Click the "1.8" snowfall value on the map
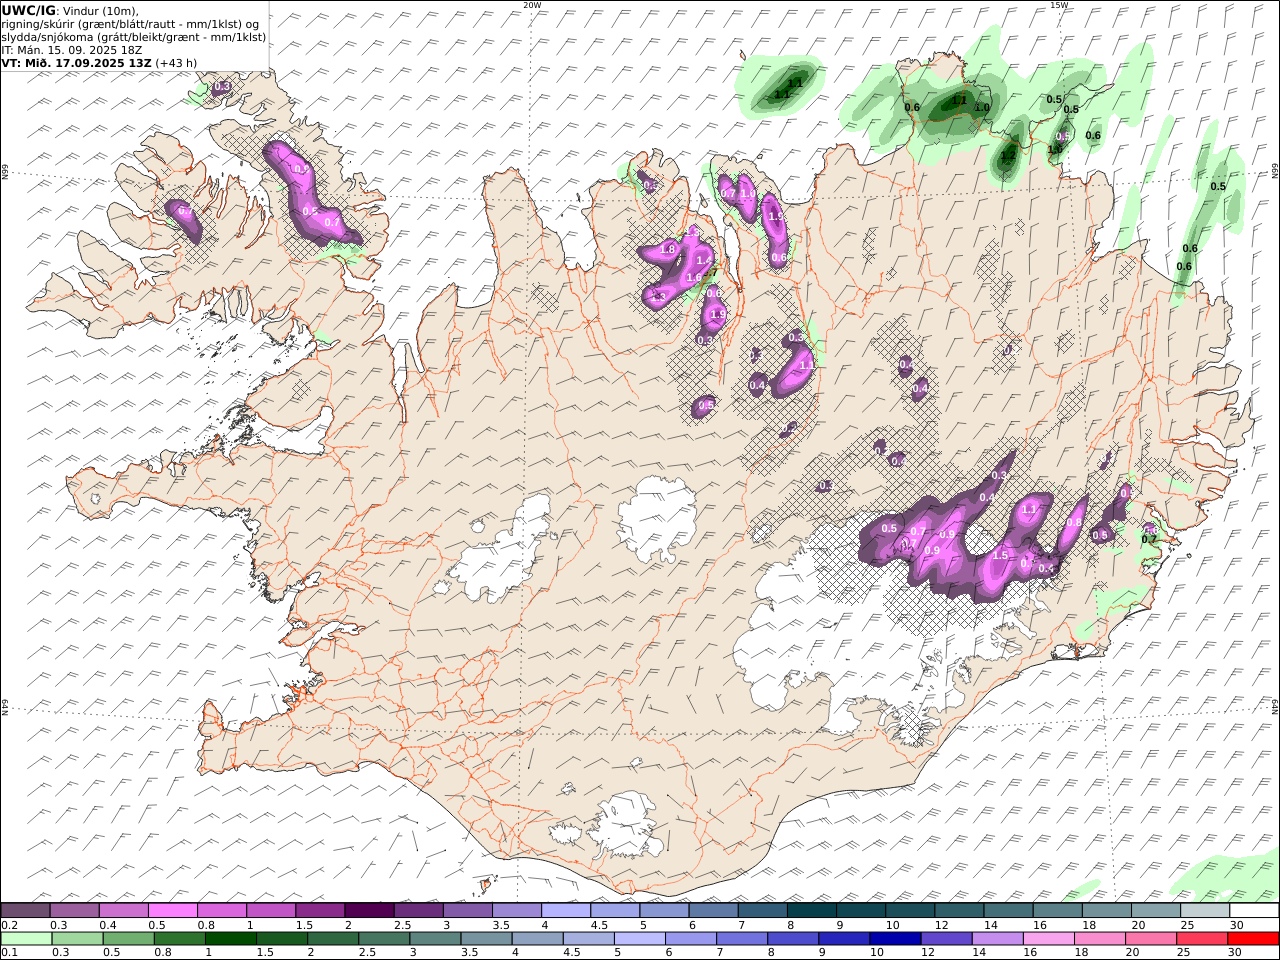 tap(668, 249)
